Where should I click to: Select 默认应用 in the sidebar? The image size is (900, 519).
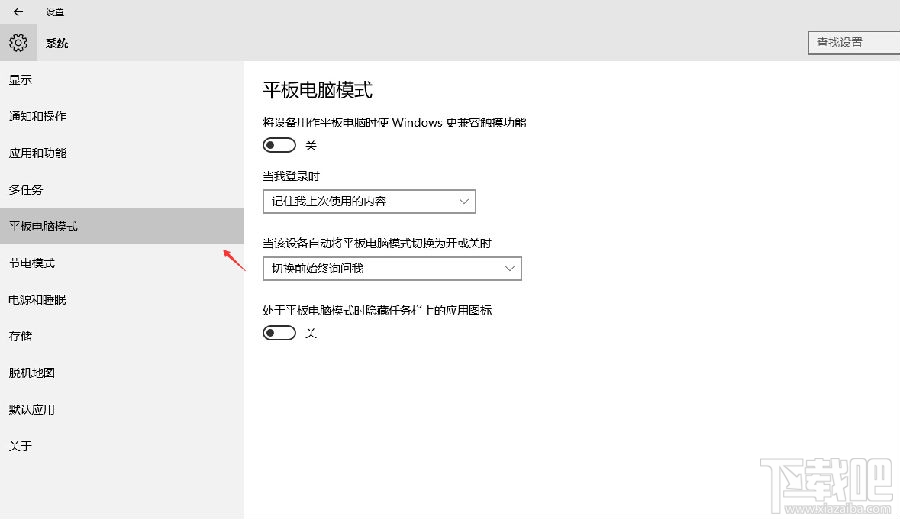point(122,409)
